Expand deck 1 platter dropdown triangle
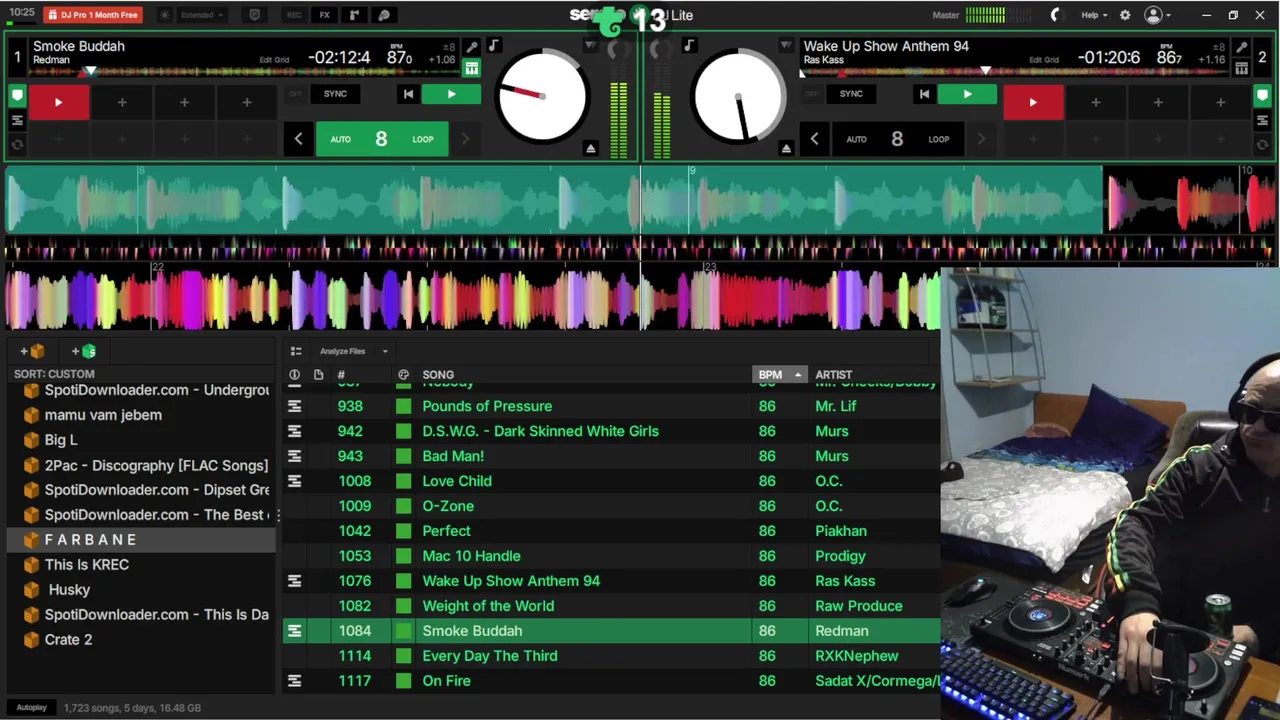This screenshot has height=720, width=1280. (x=590, y=46)
